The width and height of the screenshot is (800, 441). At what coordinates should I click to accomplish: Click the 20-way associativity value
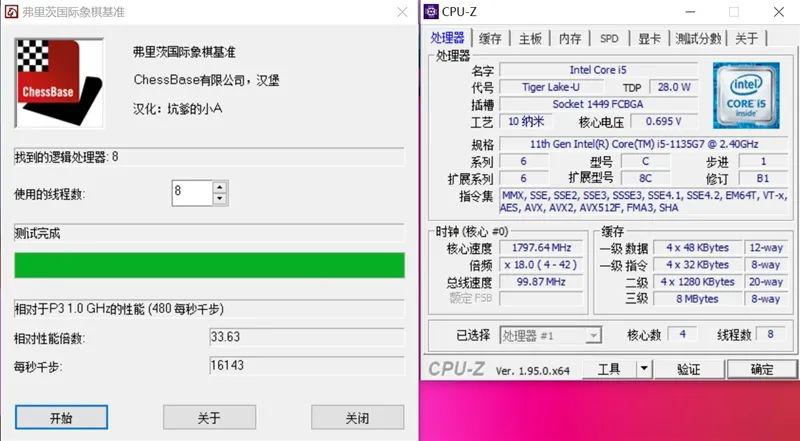(x=766, y=282)
